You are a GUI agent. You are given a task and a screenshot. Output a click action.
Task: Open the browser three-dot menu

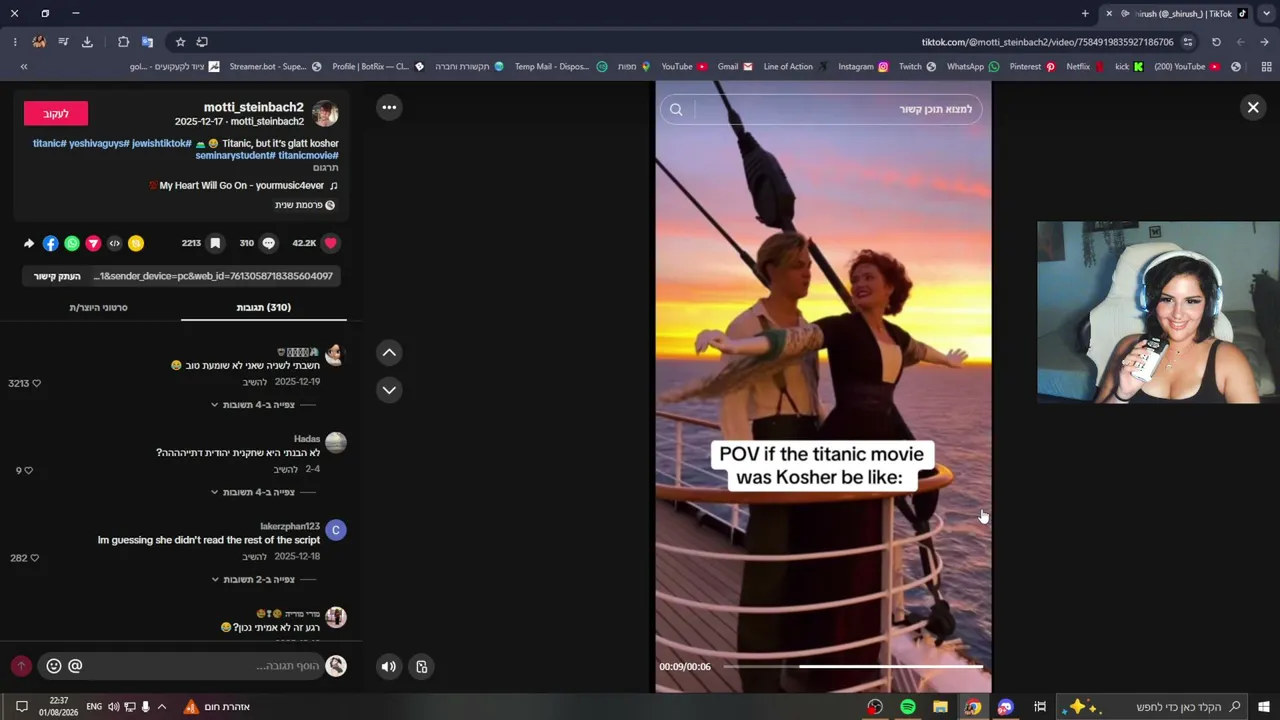[x=15, y=42]
